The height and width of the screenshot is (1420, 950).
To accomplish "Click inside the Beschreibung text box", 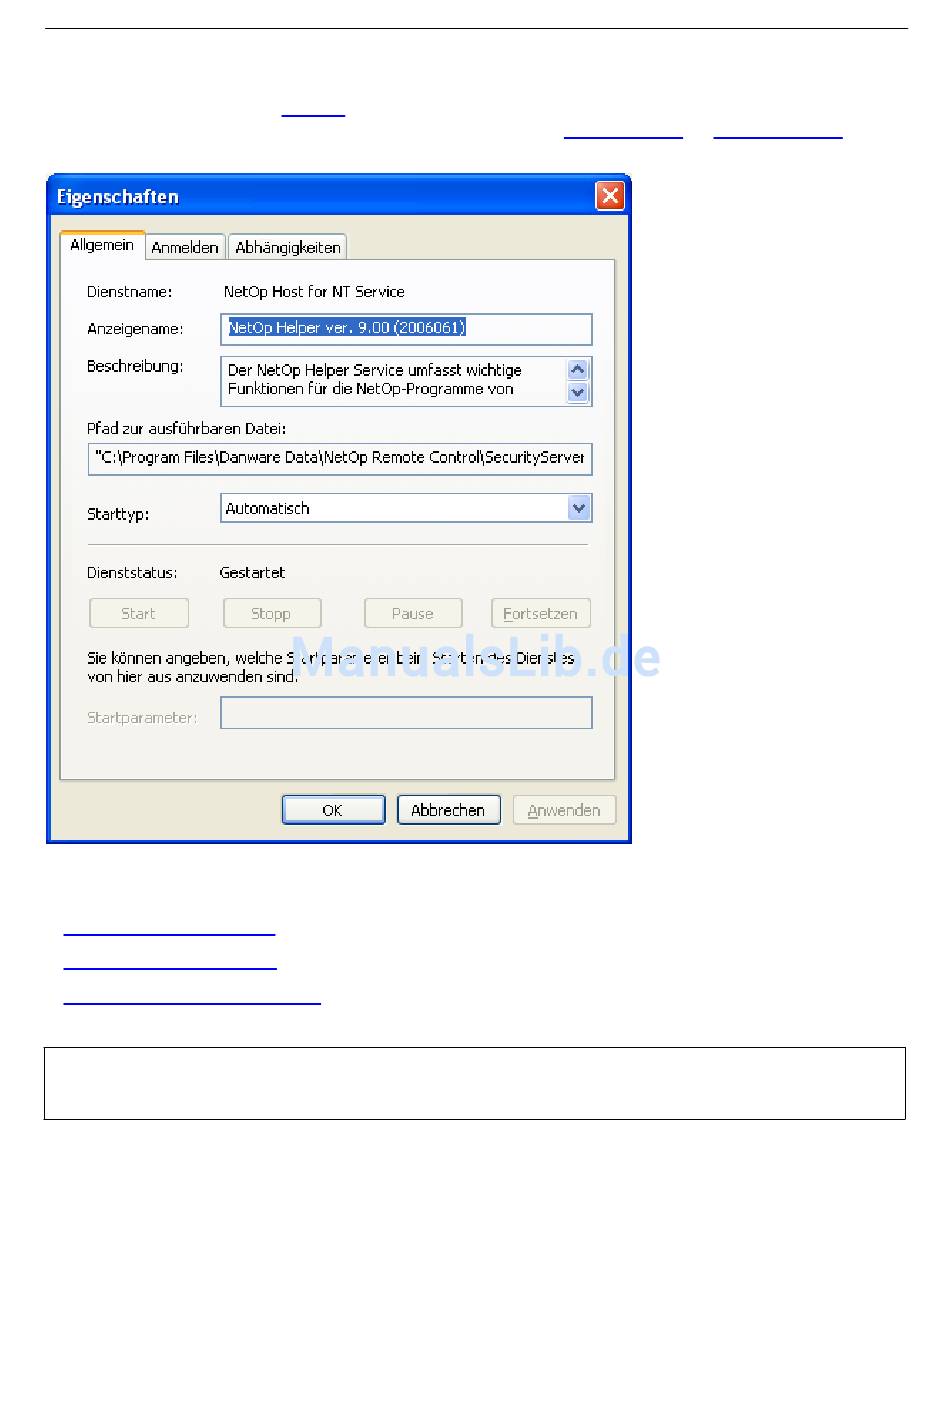I will (x=394, y=381).
